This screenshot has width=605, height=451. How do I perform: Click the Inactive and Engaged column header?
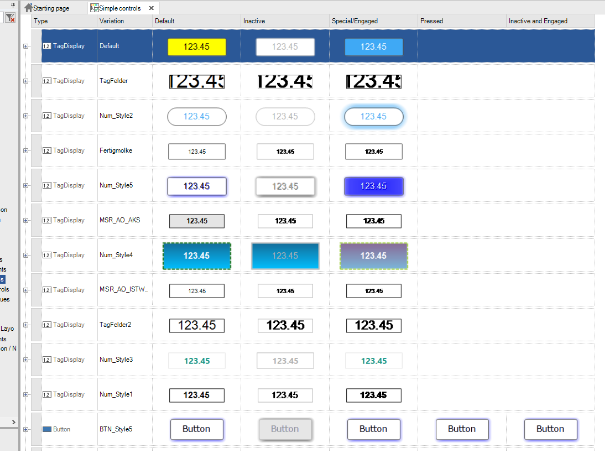pos(550,21)
